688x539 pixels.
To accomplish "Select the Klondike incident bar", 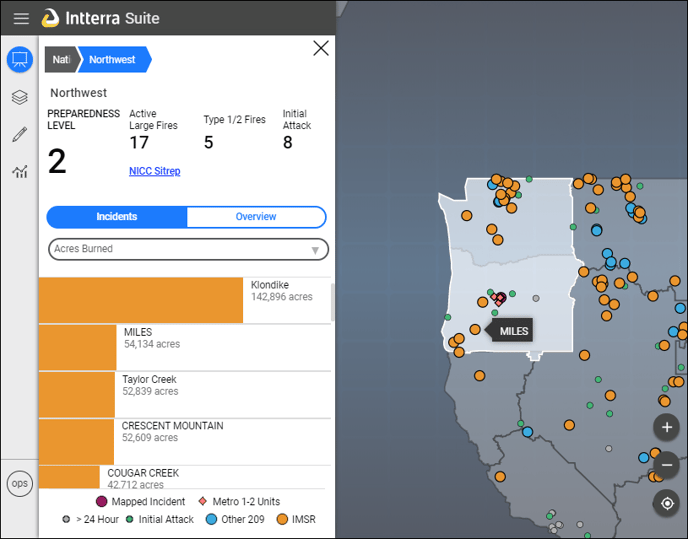I will 141,300.
